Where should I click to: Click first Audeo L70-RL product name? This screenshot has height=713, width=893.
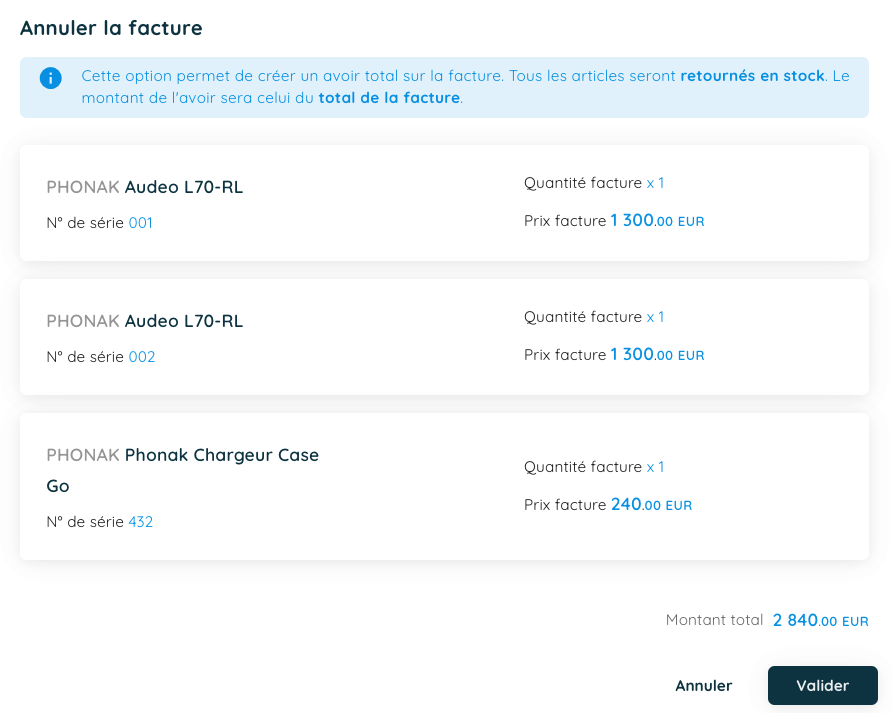tap(184, 187)
